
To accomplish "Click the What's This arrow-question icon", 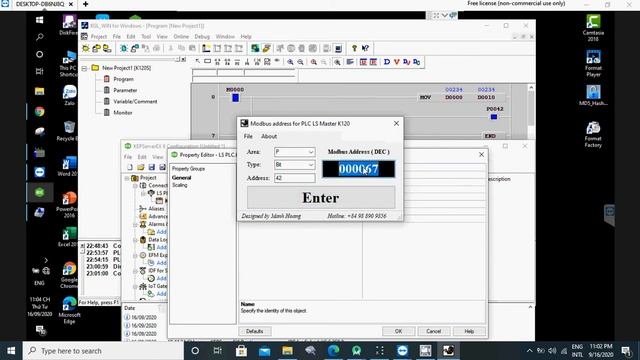I will [365, 48].
